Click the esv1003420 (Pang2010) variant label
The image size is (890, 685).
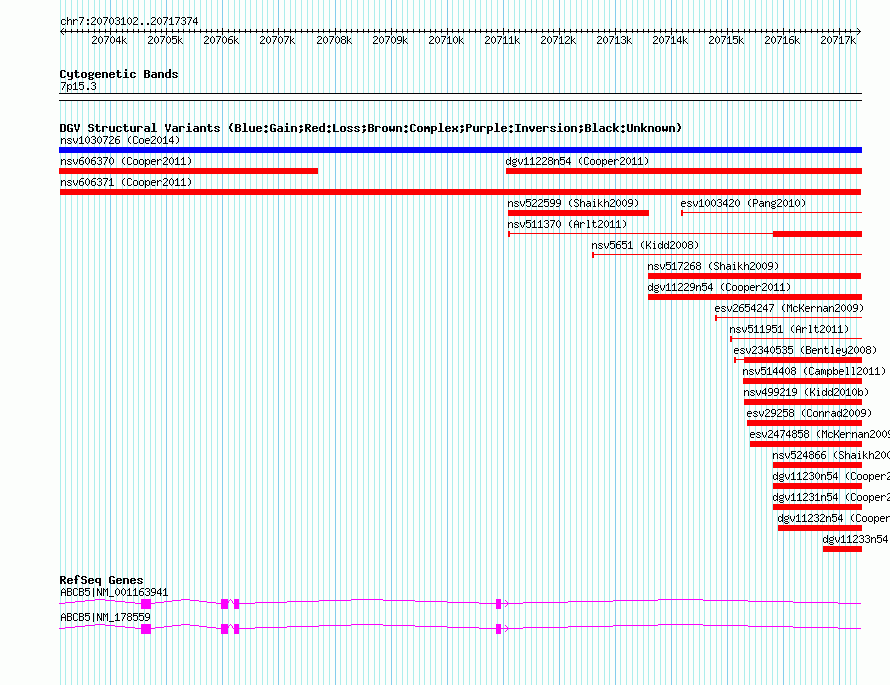tap(743, 203)
